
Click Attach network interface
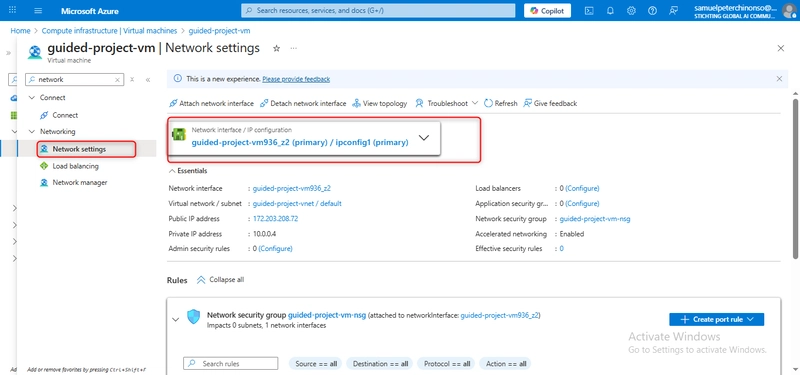tap(211, 104)
